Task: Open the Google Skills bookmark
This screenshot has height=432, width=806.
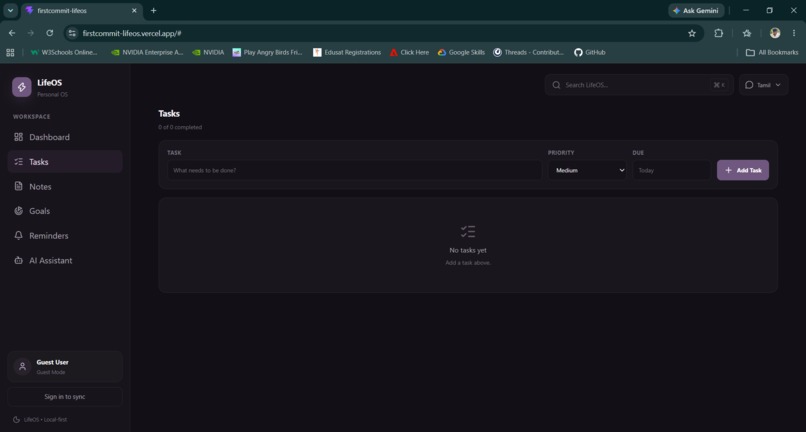Action: click(461, 52)
